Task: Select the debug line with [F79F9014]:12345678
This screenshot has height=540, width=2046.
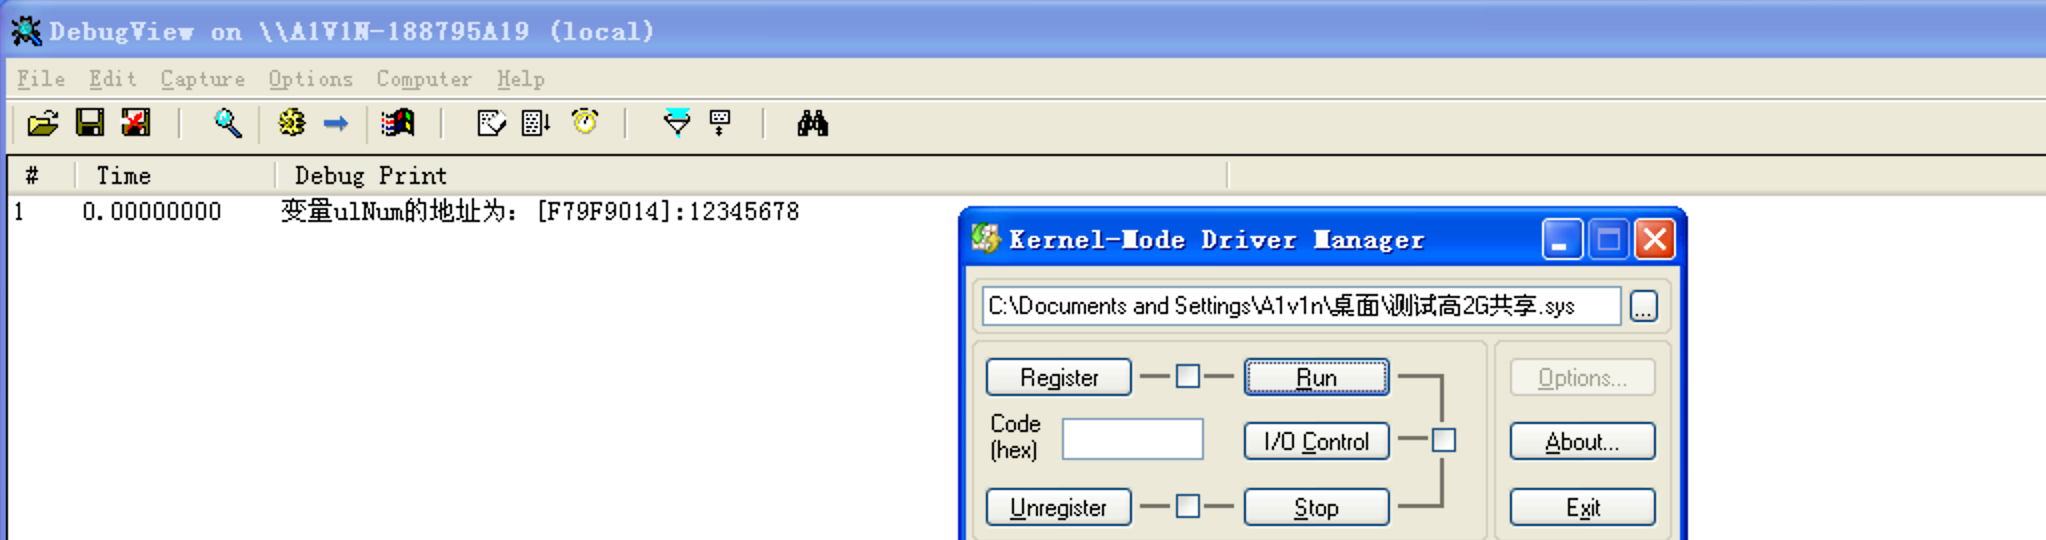Action: (540, 211)
